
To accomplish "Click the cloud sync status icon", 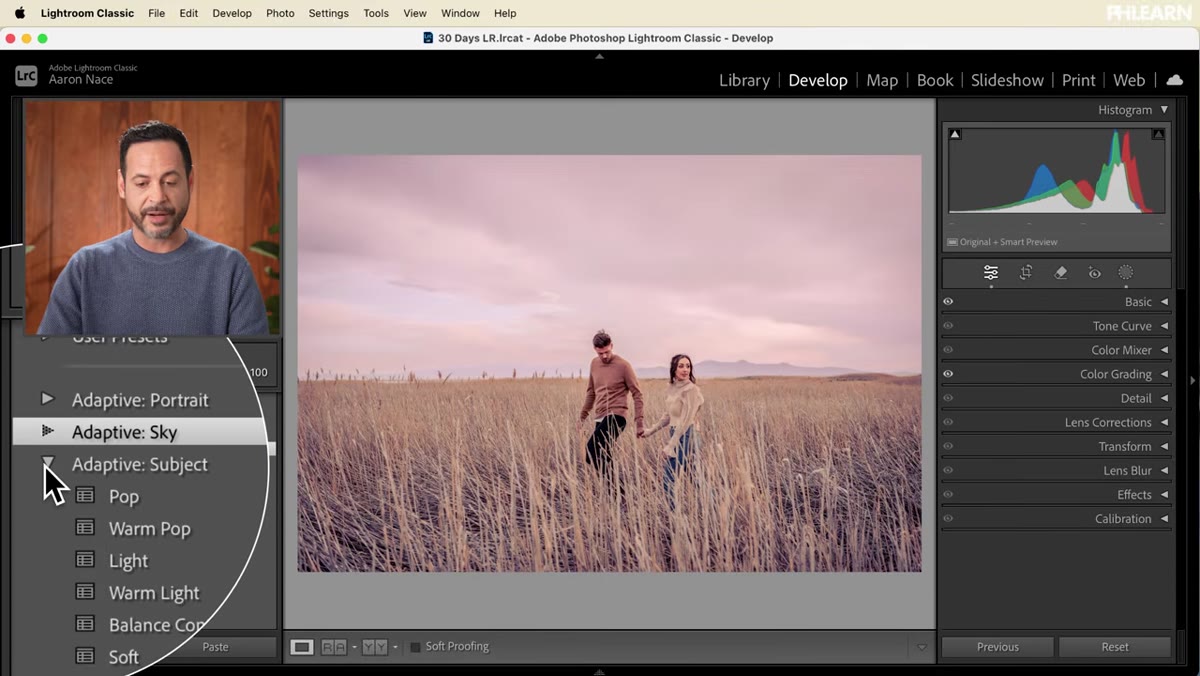I will pos(1175,80).
